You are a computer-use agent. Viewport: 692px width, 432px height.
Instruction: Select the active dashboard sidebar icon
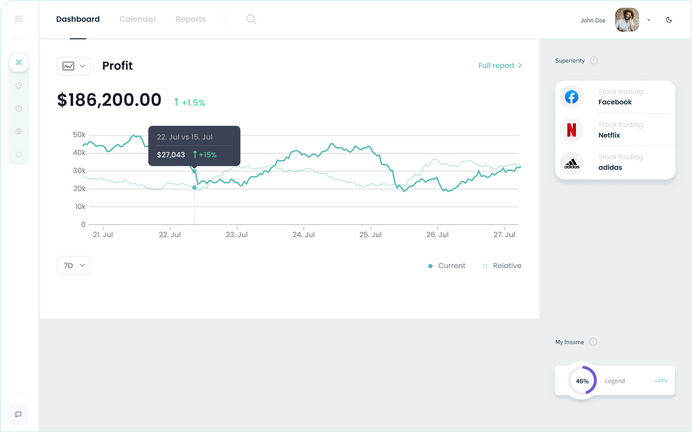tap(19, 62)
